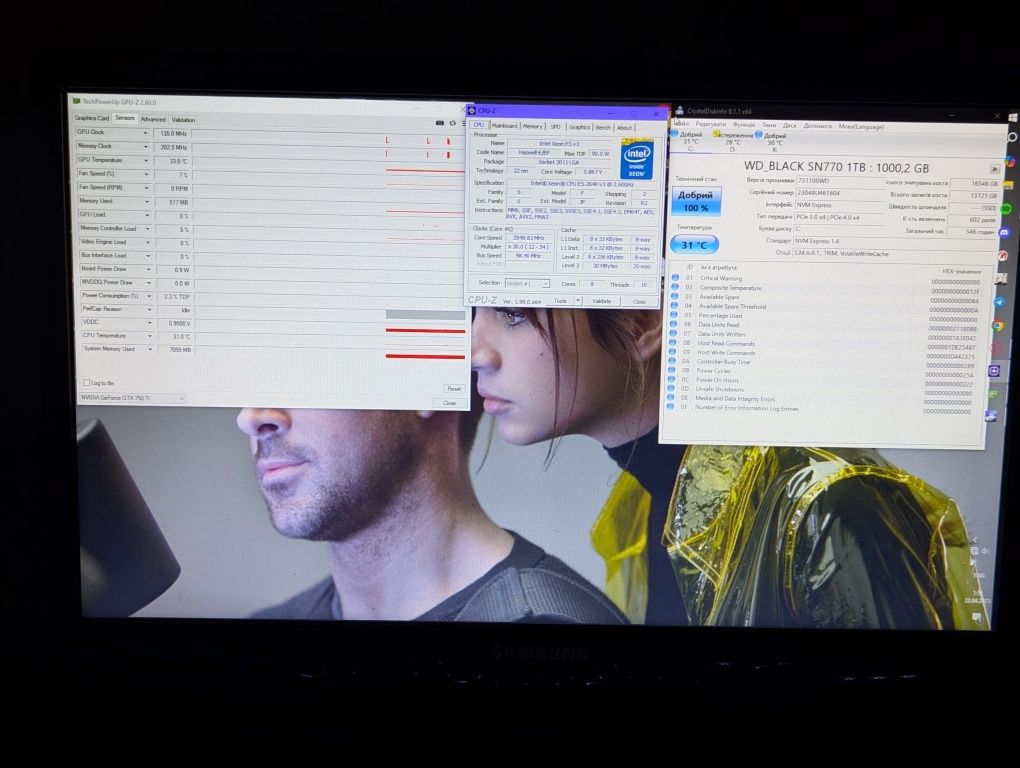Click the Critical Warning status circle
This screenshot has height=768, width=1020.
point(675,277)
